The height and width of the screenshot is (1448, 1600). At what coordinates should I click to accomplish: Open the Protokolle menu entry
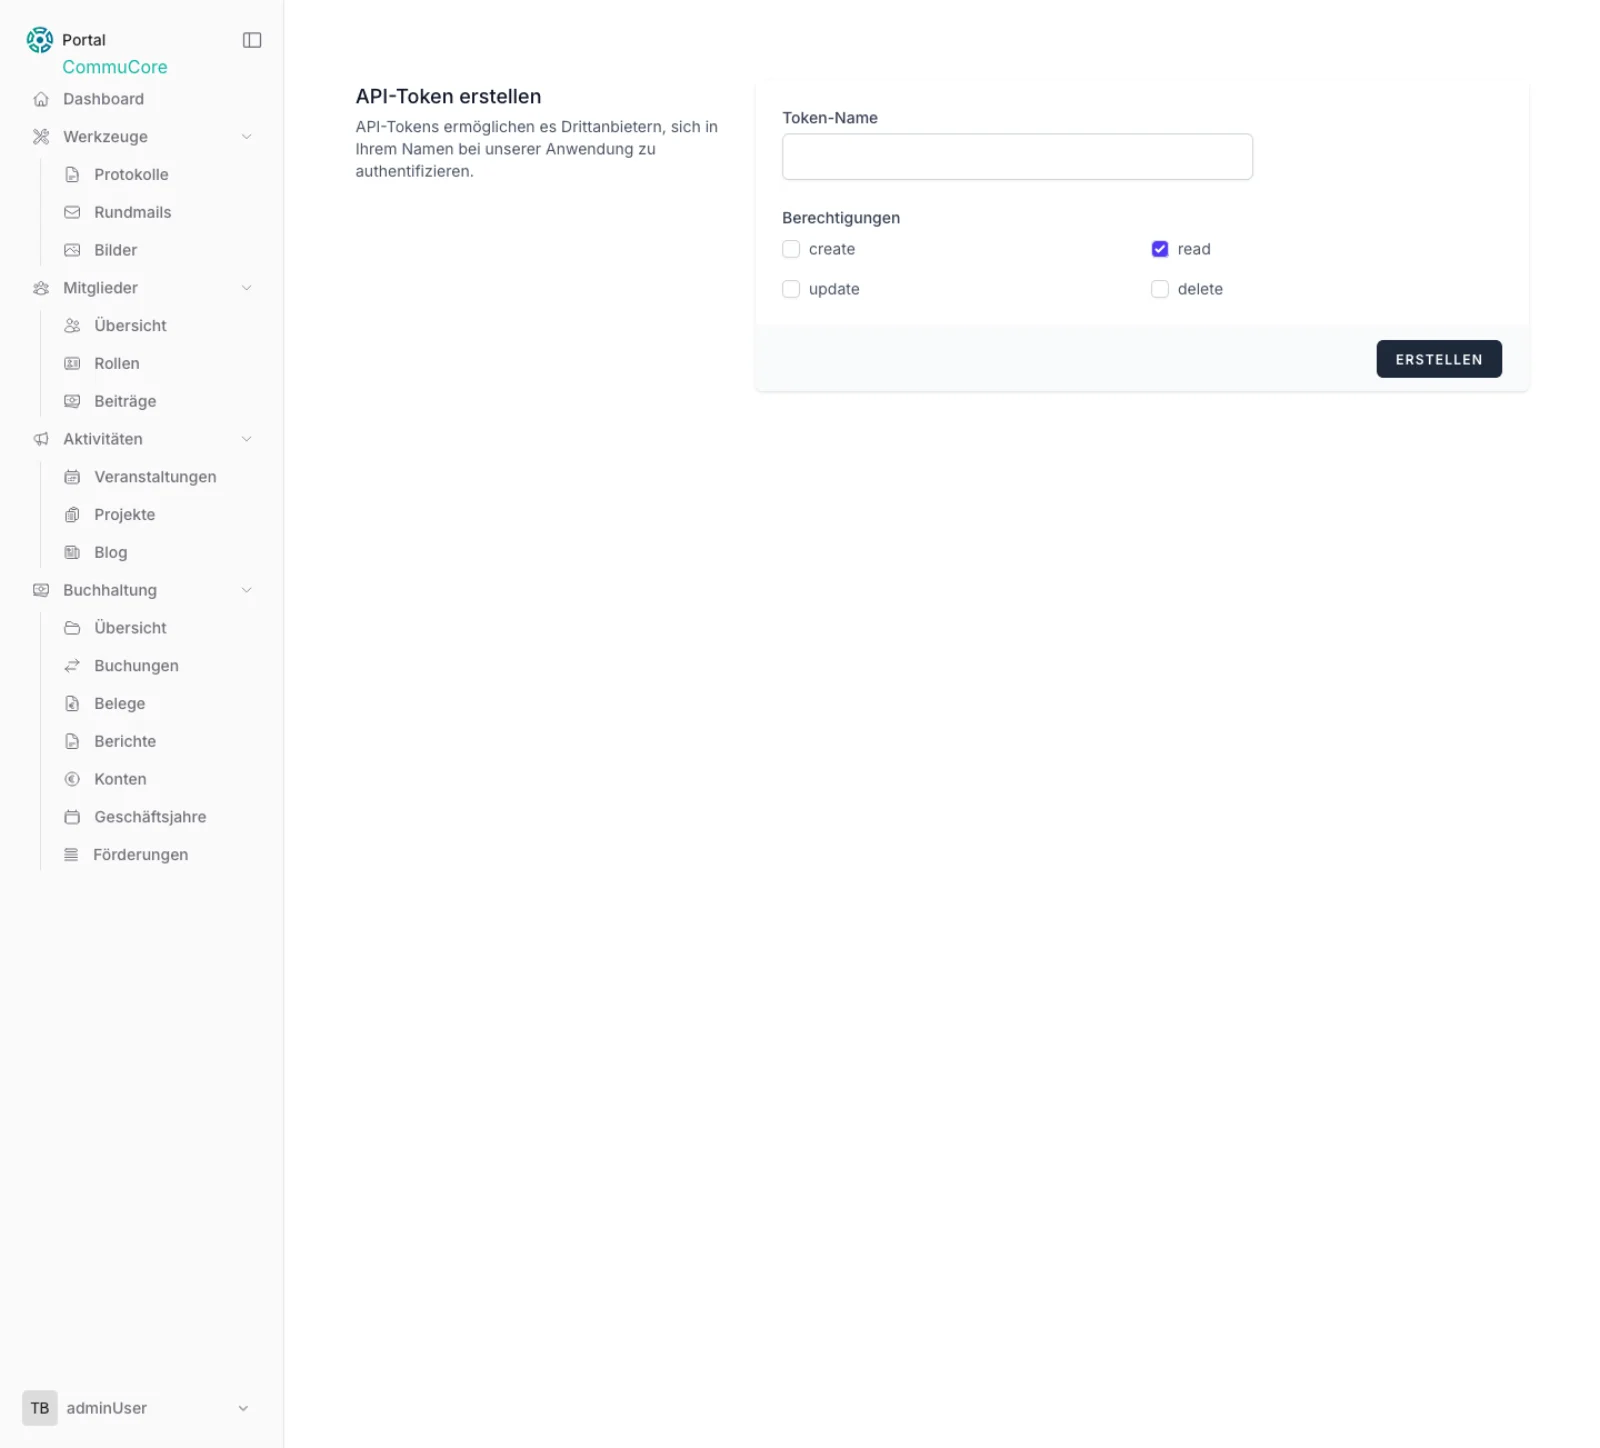tap(158, 175)
